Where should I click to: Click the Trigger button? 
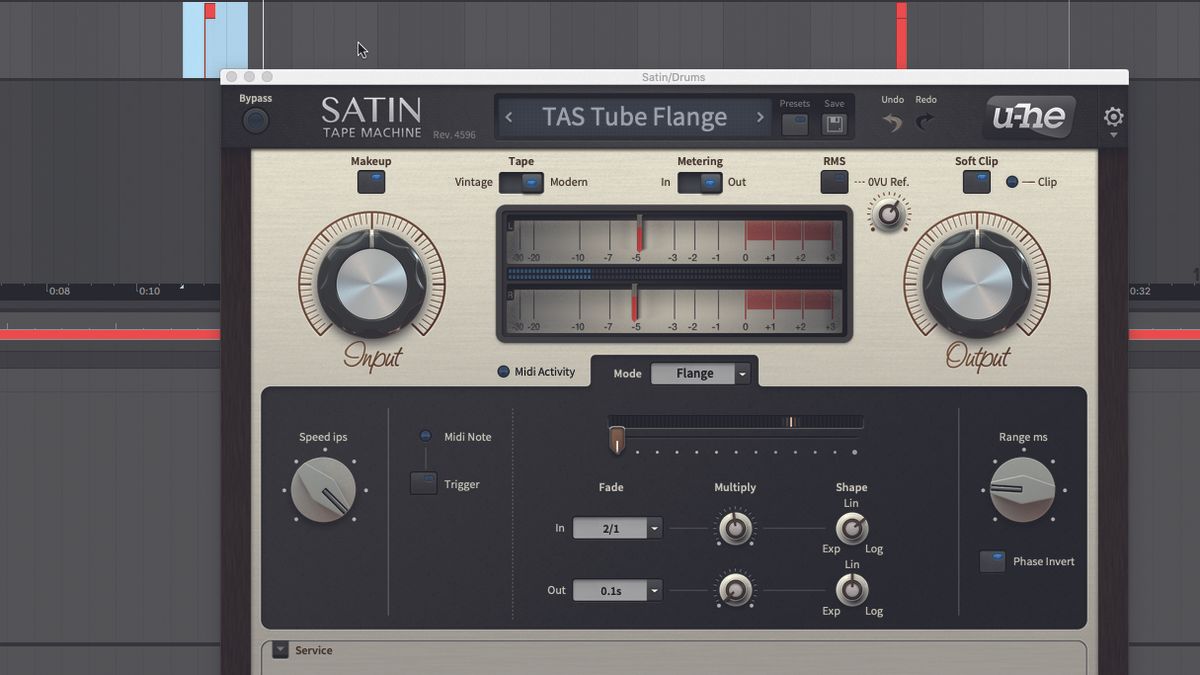point(423,483)
